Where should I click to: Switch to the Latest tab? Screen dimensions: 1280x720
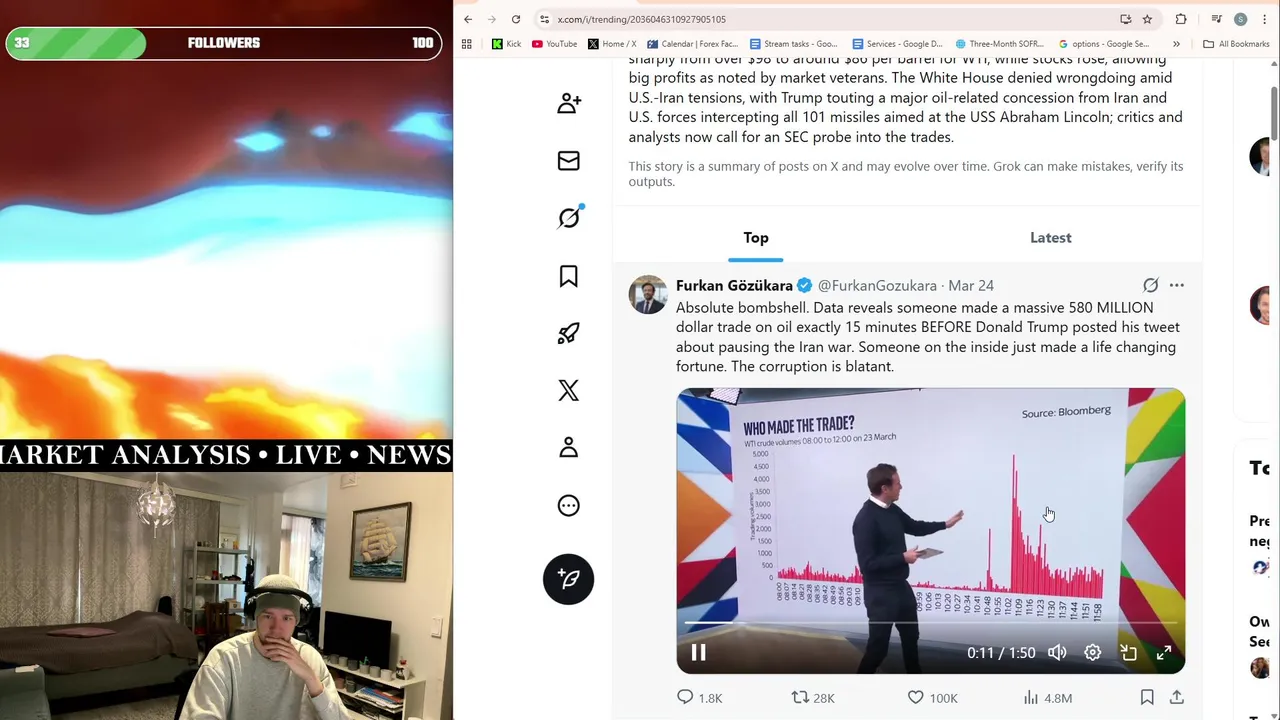click(1050, 238)
